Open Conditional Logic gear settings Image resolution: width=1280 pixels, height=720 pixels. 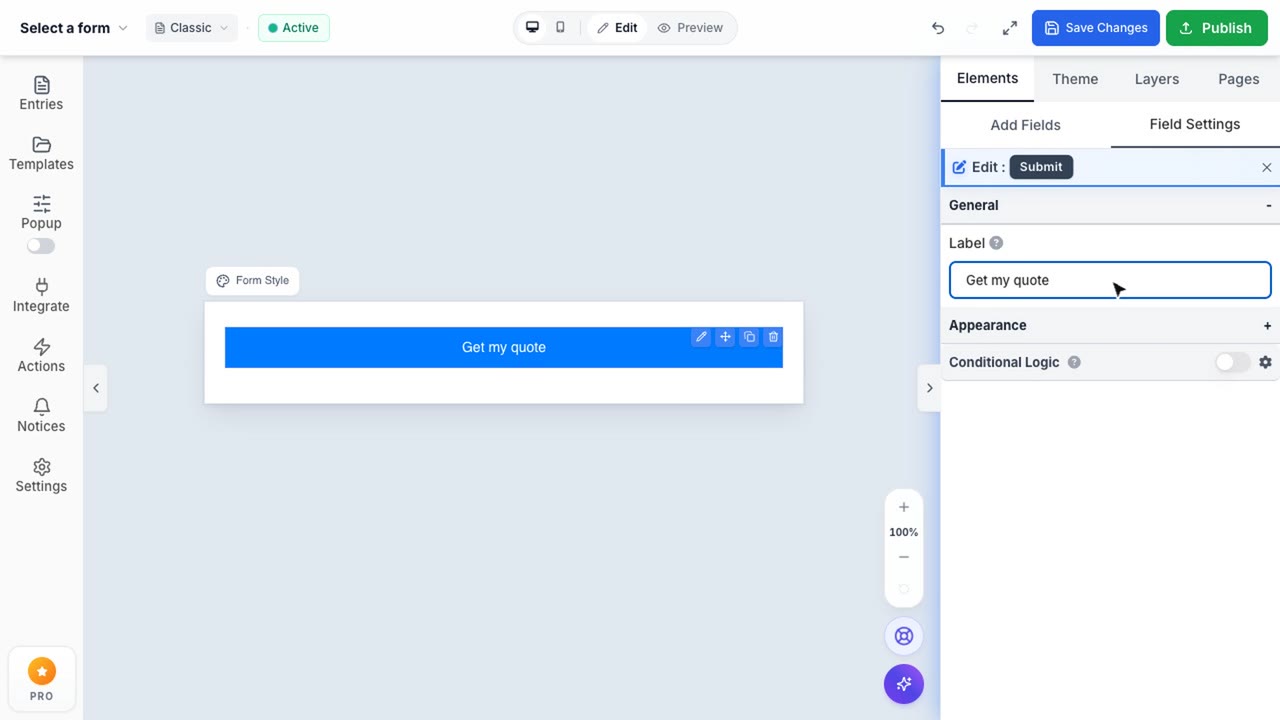pyautogui.click(x=1265, y=362)
